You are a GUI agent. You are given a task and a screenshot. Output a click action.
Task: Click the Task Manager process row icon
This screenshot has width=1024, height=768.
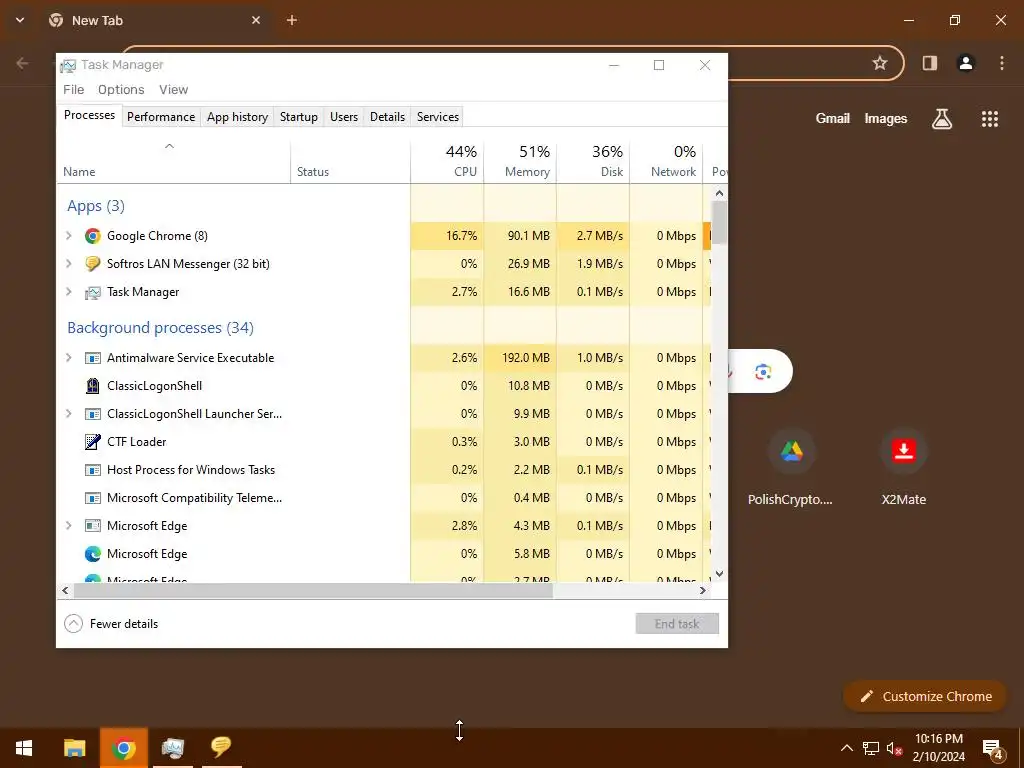pos(93,292)
